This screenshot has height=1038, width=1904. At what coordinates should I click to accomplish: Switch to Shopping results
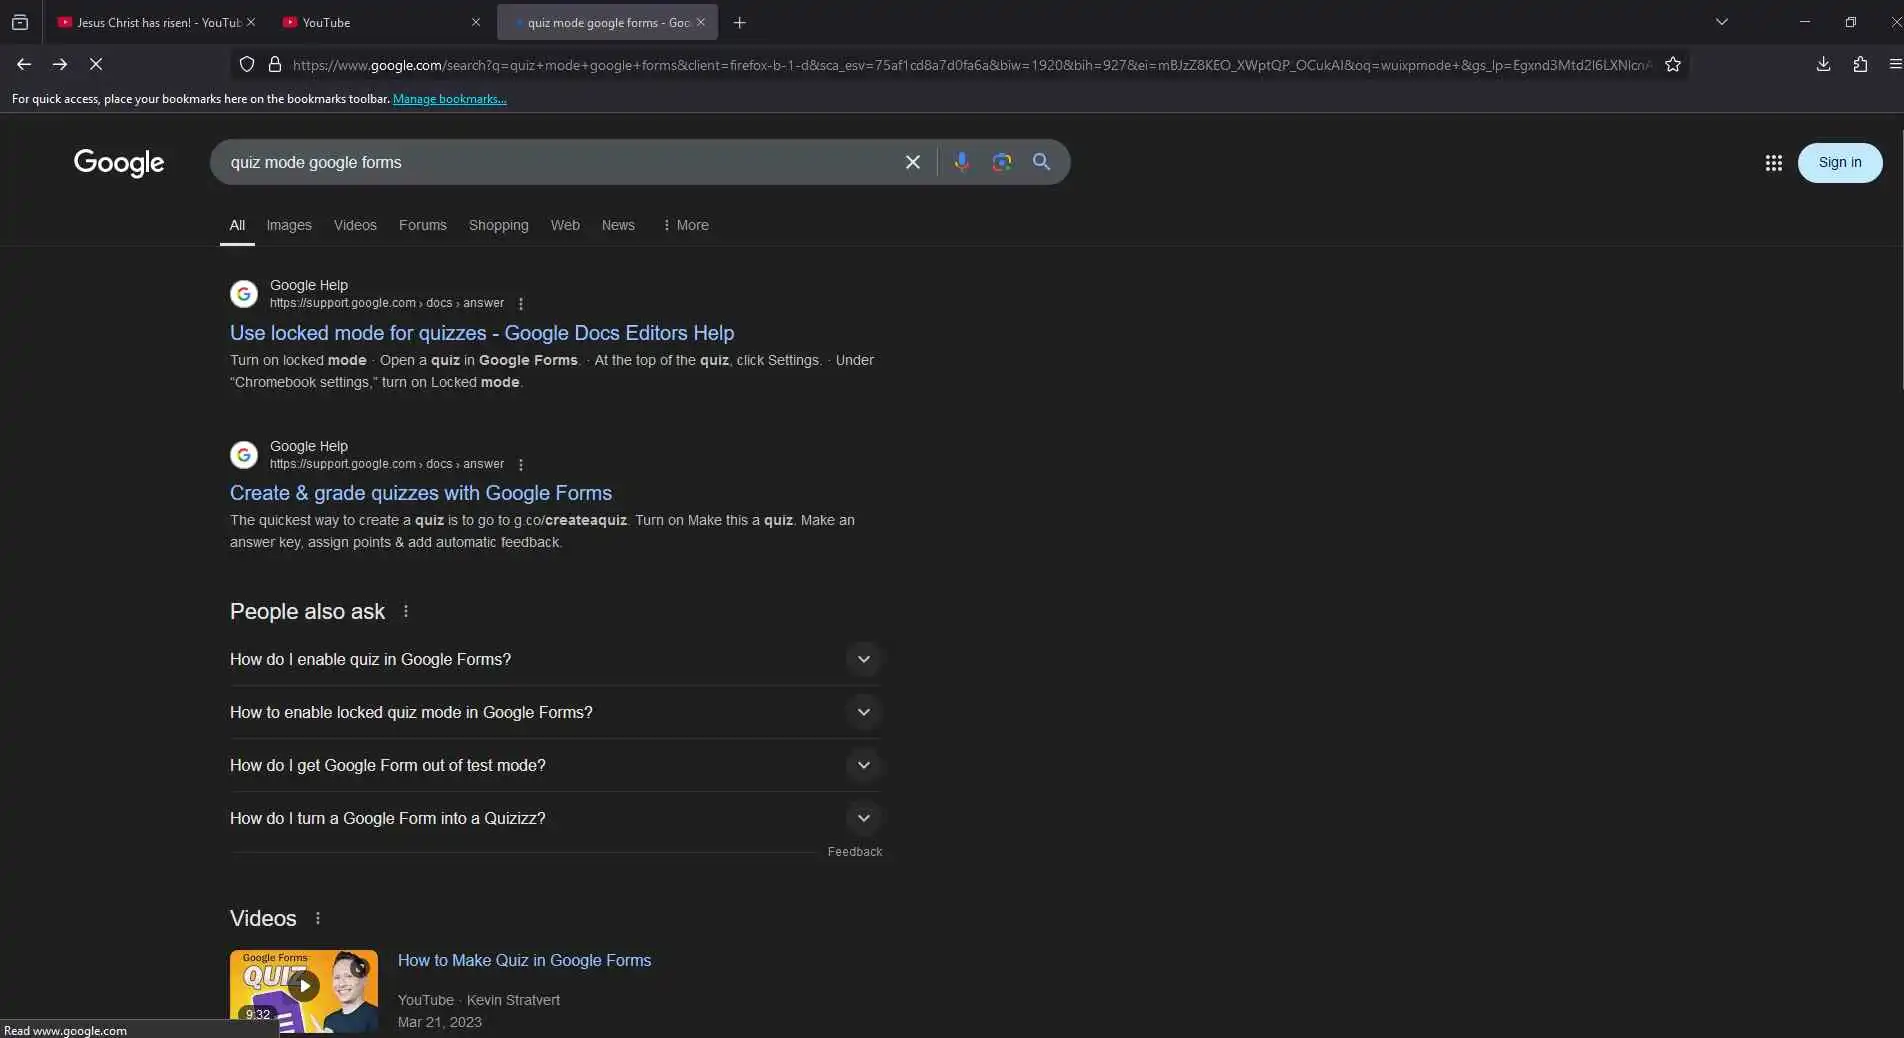(x=499, y=225)
